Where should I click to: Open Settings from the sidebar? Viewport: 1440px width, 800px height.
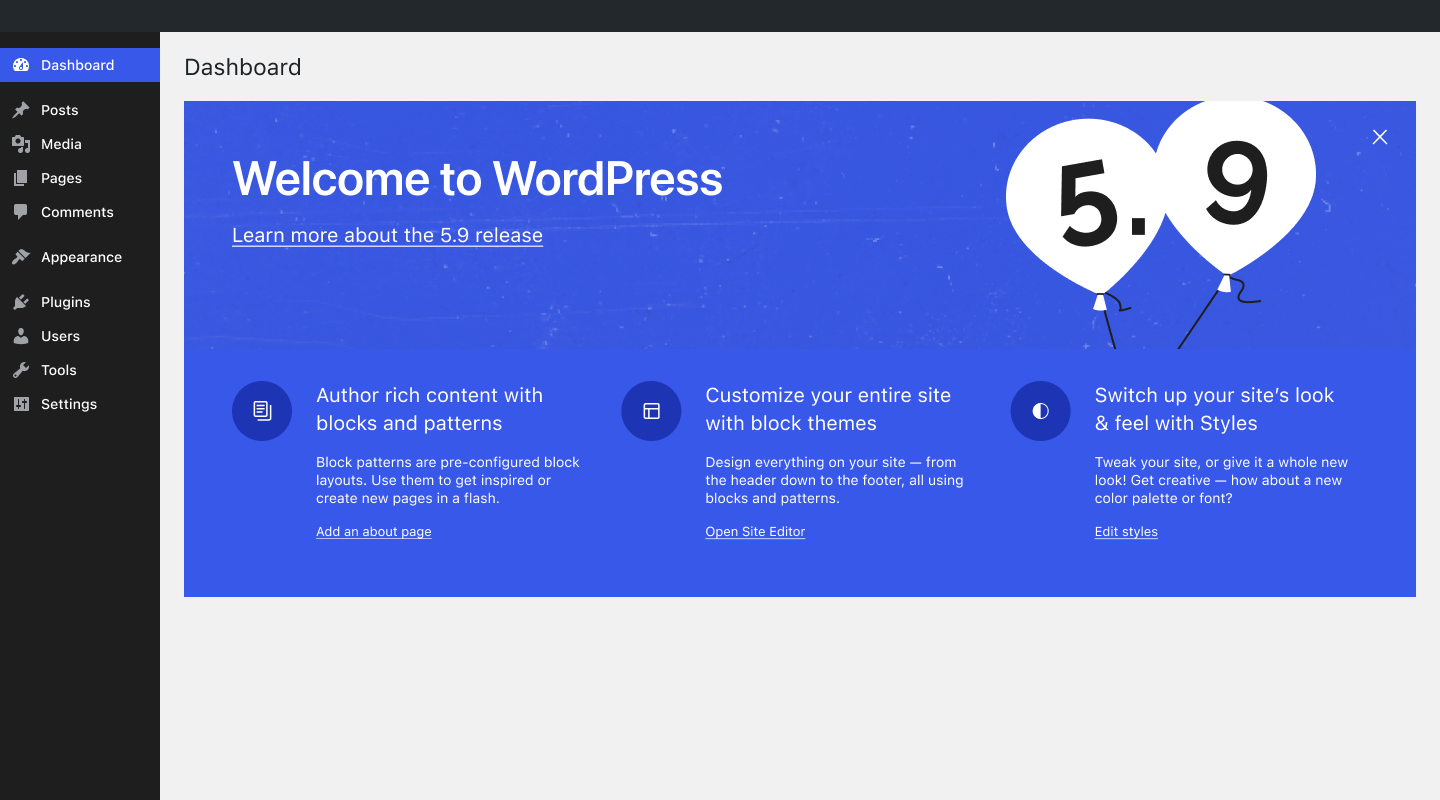[80, 404]
